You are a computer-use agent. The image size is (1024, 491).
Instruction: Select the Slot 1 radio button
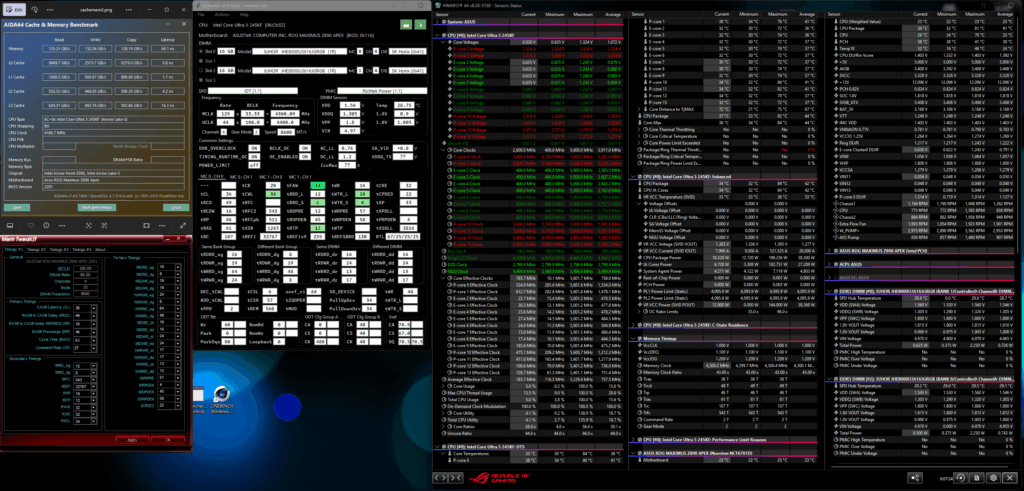200,61
